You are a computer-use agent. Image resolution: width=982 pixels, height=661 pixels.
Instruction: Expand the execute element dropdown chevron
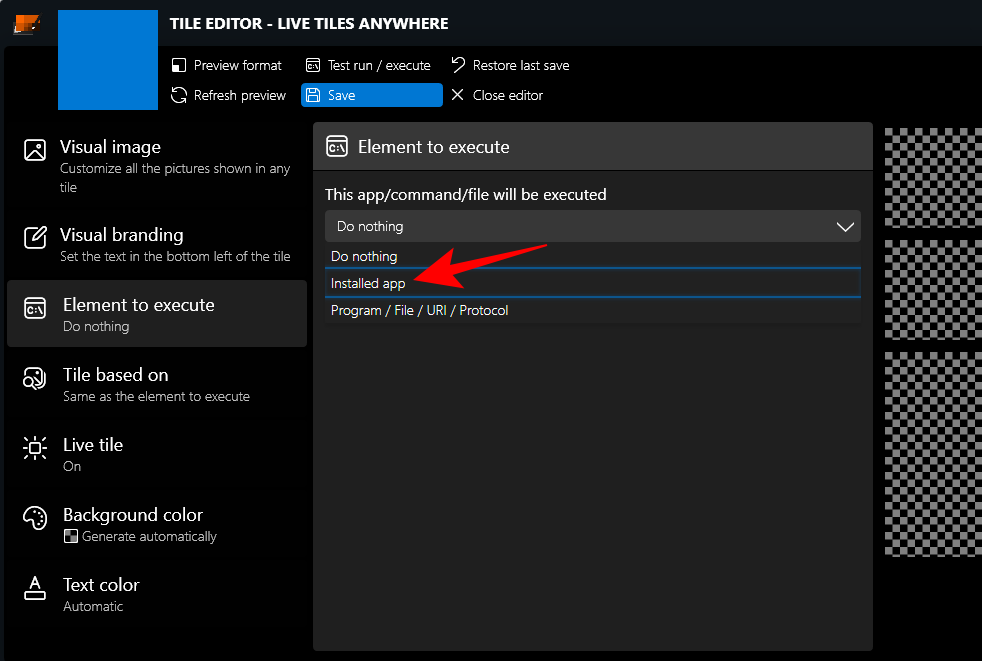pos(844,227)
